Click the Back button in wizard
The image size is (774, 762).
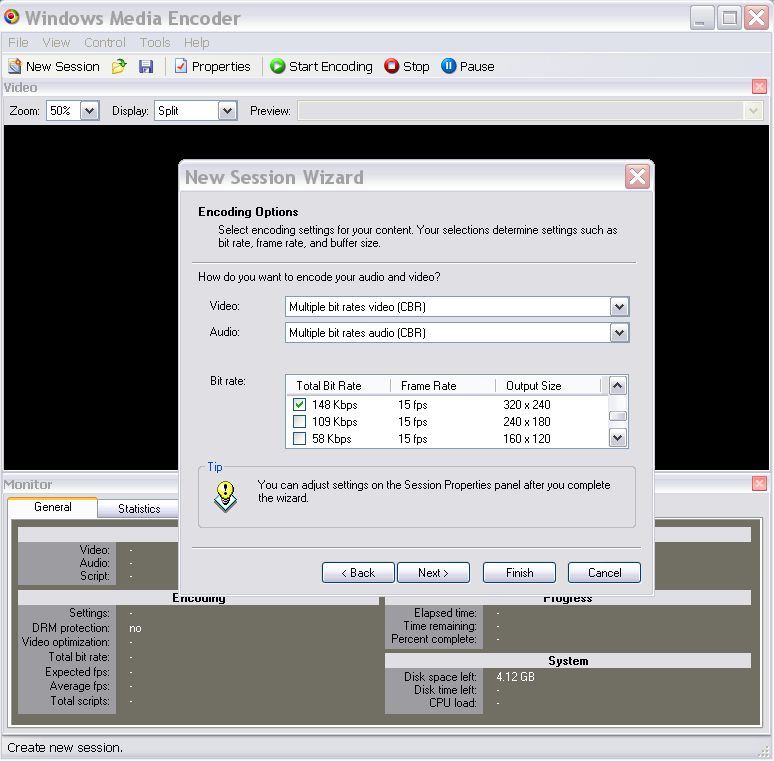(358, 572)
